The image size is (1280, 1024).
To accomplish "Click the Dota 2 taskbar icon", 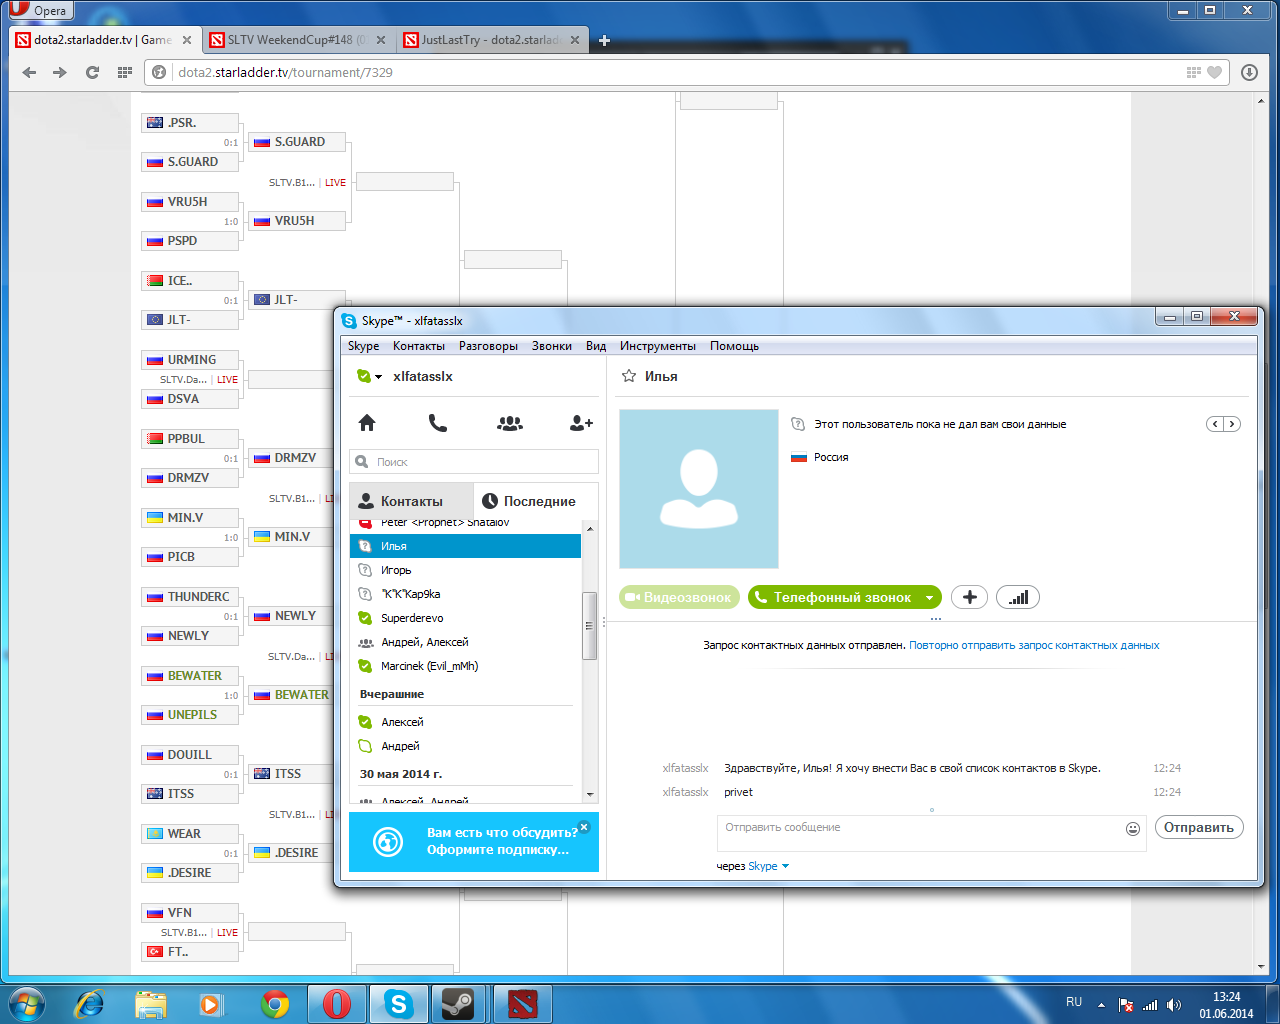I will click(x=522, y=1003).
